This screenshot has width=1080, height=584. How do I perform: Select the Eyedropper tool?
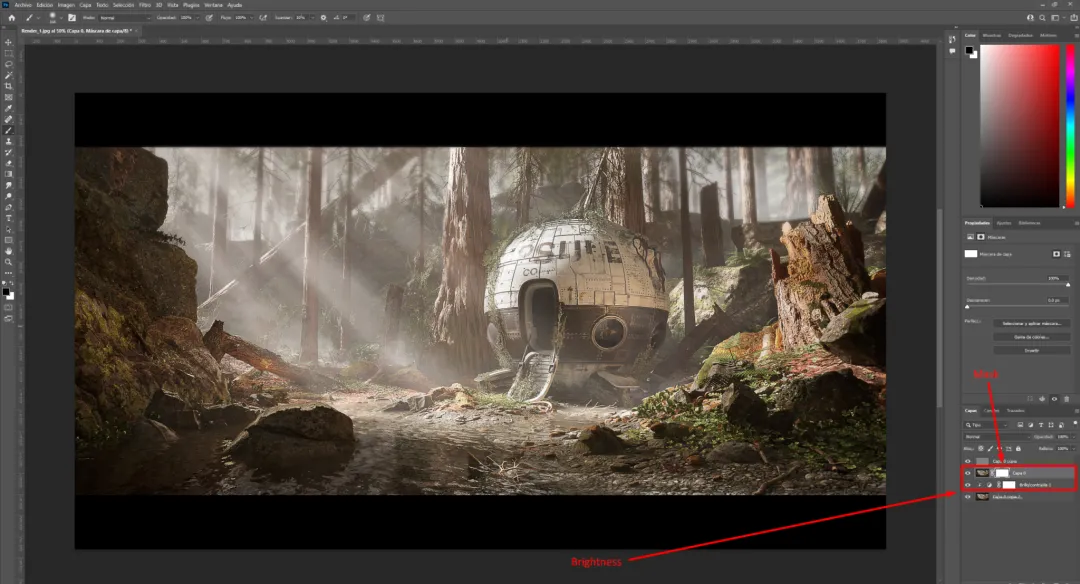pyautogui.click(x=8, y=108)
